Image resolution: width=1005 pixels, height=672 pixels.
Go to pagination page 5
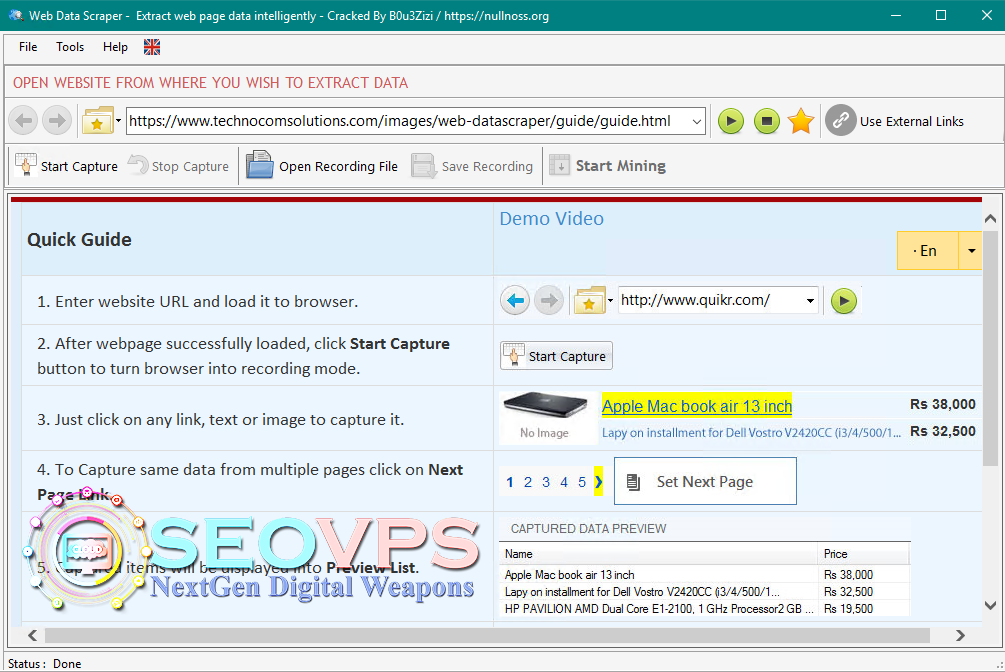pyautogui.click(x=582, y=482)
